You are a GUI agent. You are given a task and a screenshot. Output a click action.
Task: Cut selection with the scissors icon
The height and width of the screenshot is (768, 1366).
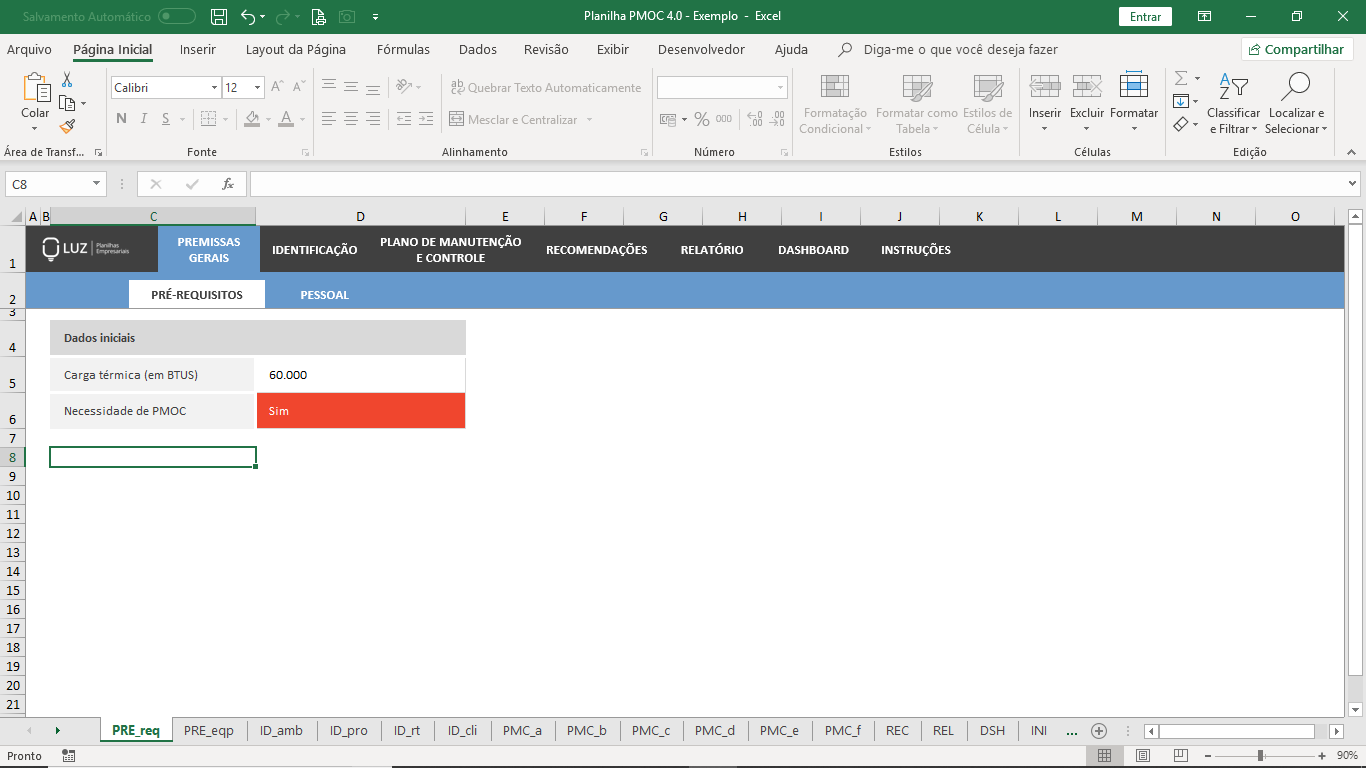click(x=67, y=79)
